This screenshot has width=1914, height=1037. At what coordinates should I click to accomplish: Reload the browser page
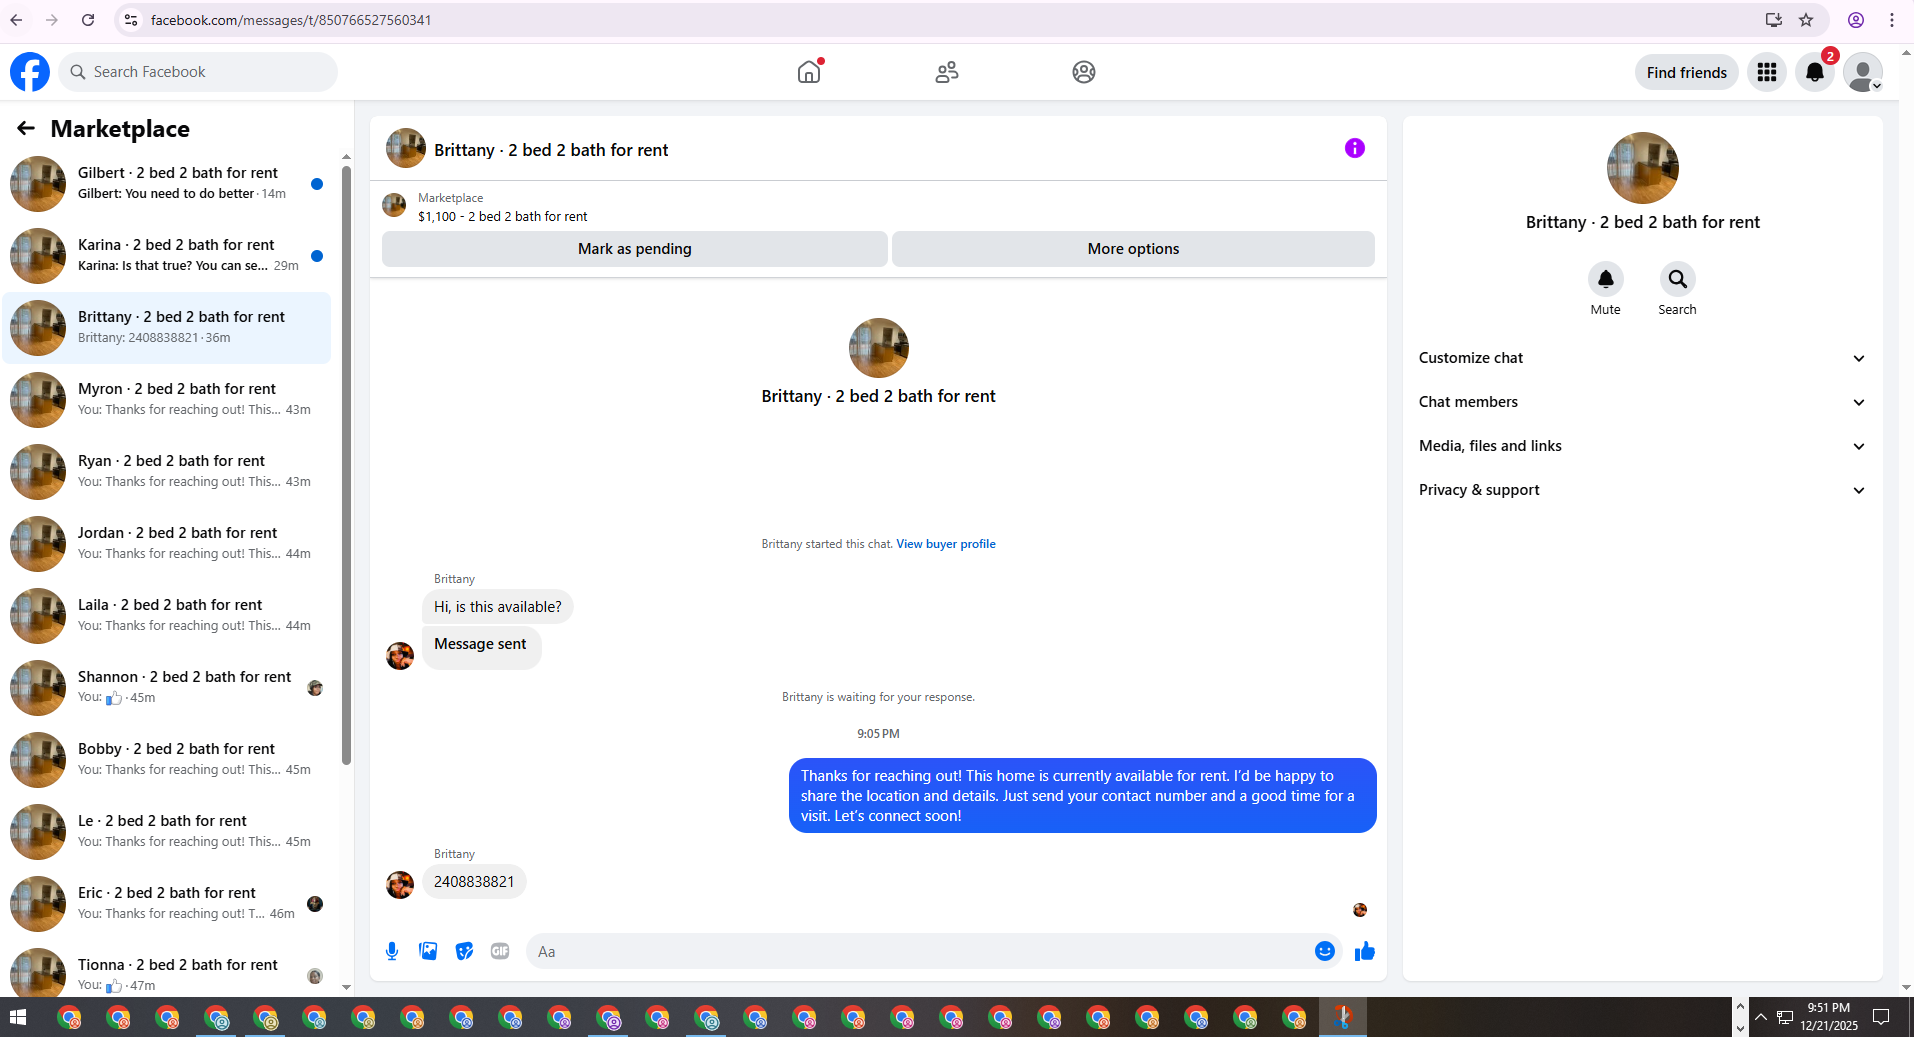(x=88, y=20)
